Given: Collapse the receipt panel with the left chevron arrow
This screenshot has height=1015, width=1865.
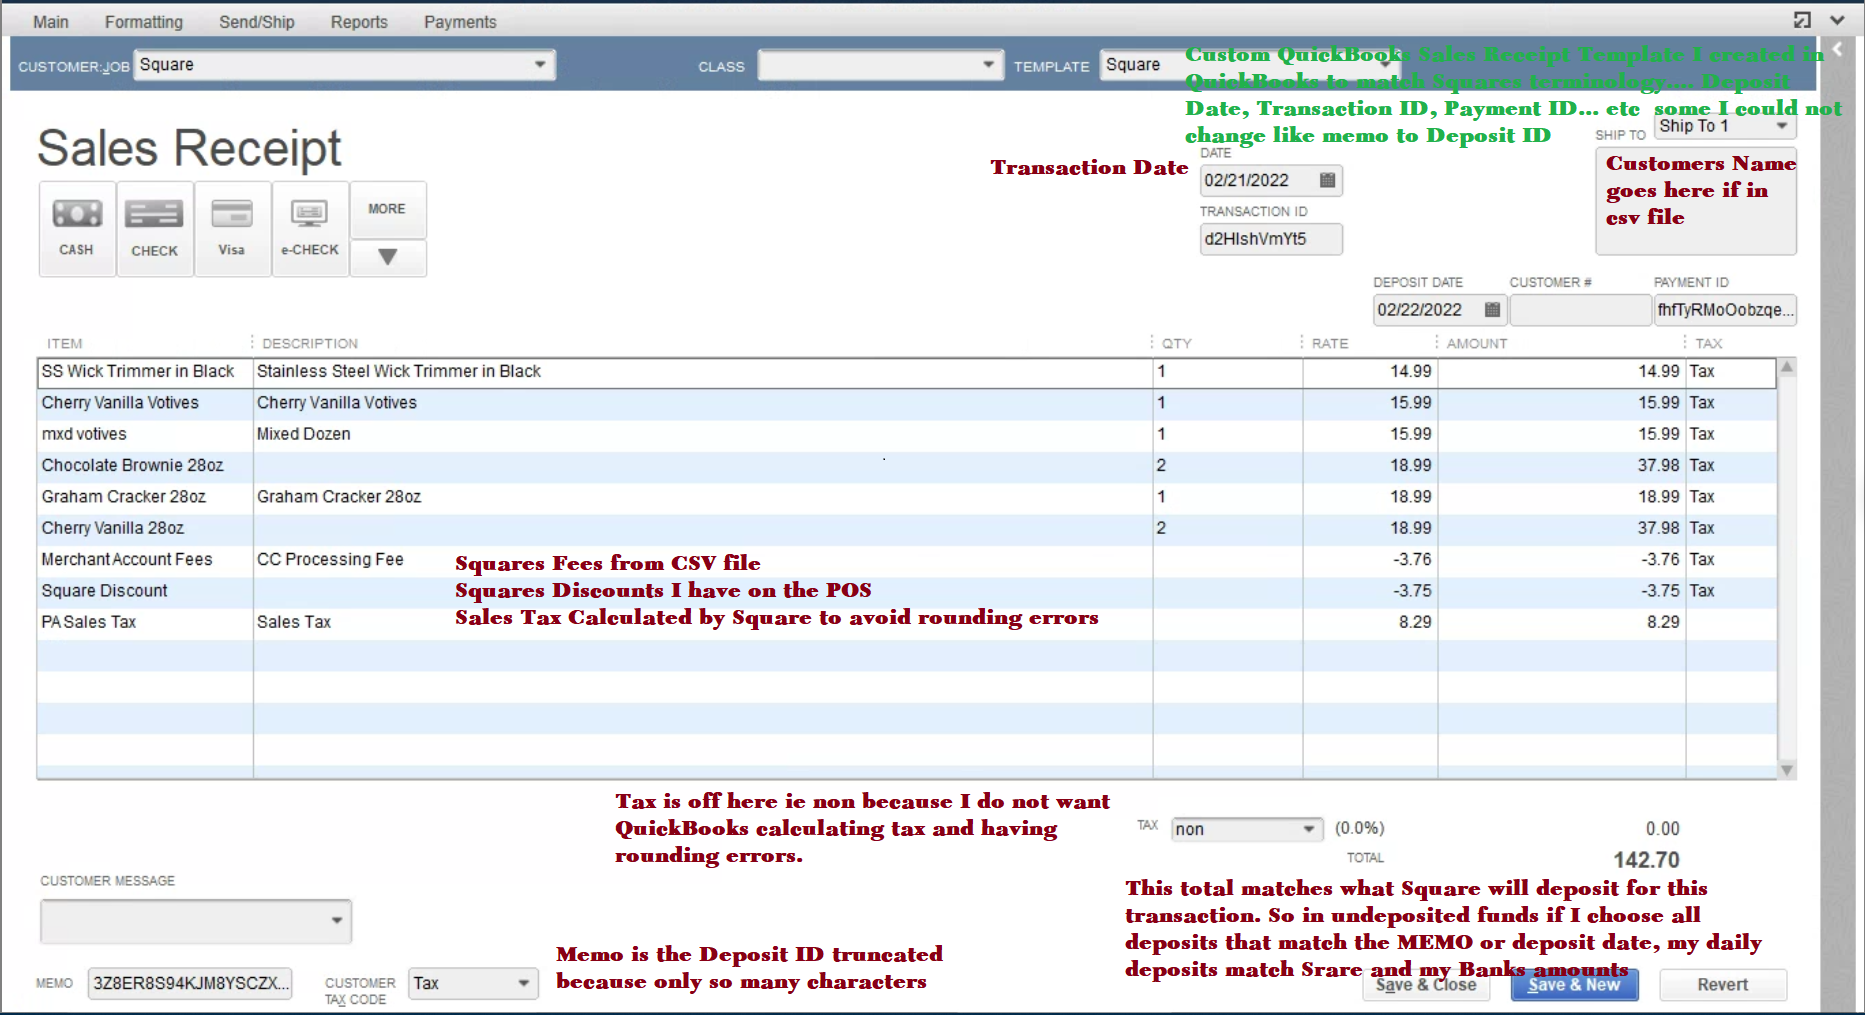Looking at the screenshot, I should [1837, 48].
